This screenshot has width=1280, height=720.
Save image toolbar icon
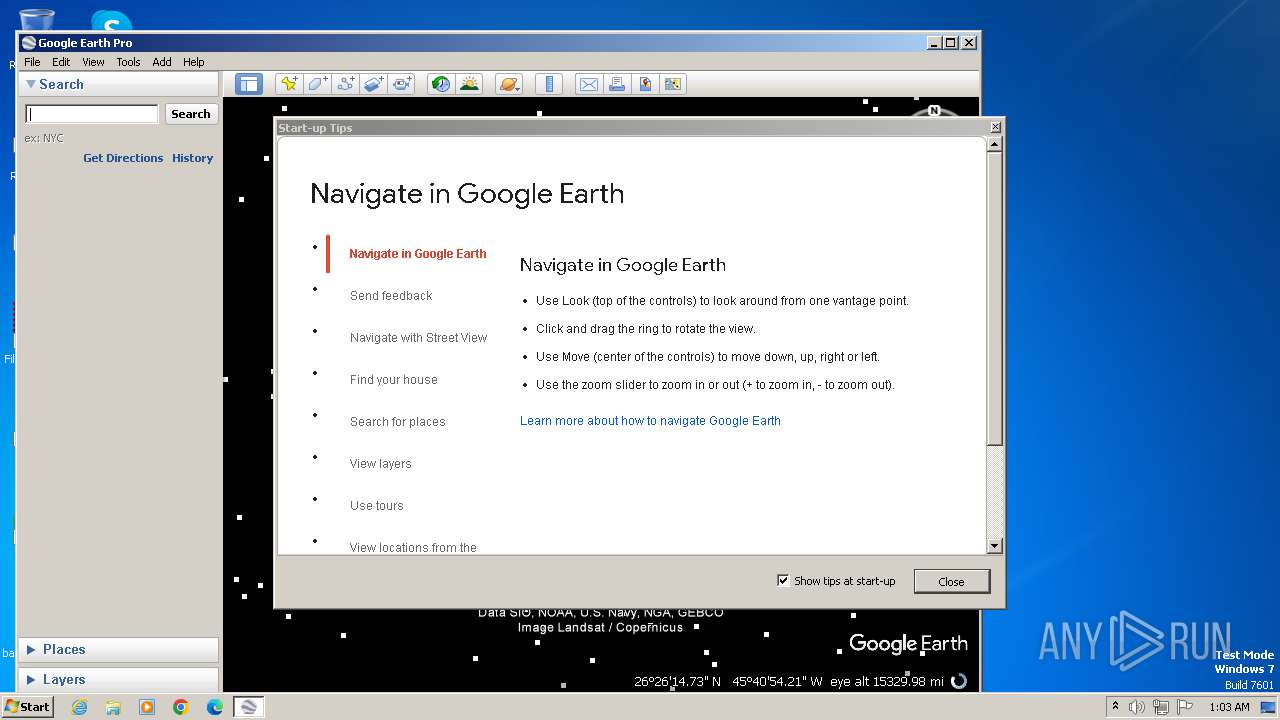coord(645,84)
